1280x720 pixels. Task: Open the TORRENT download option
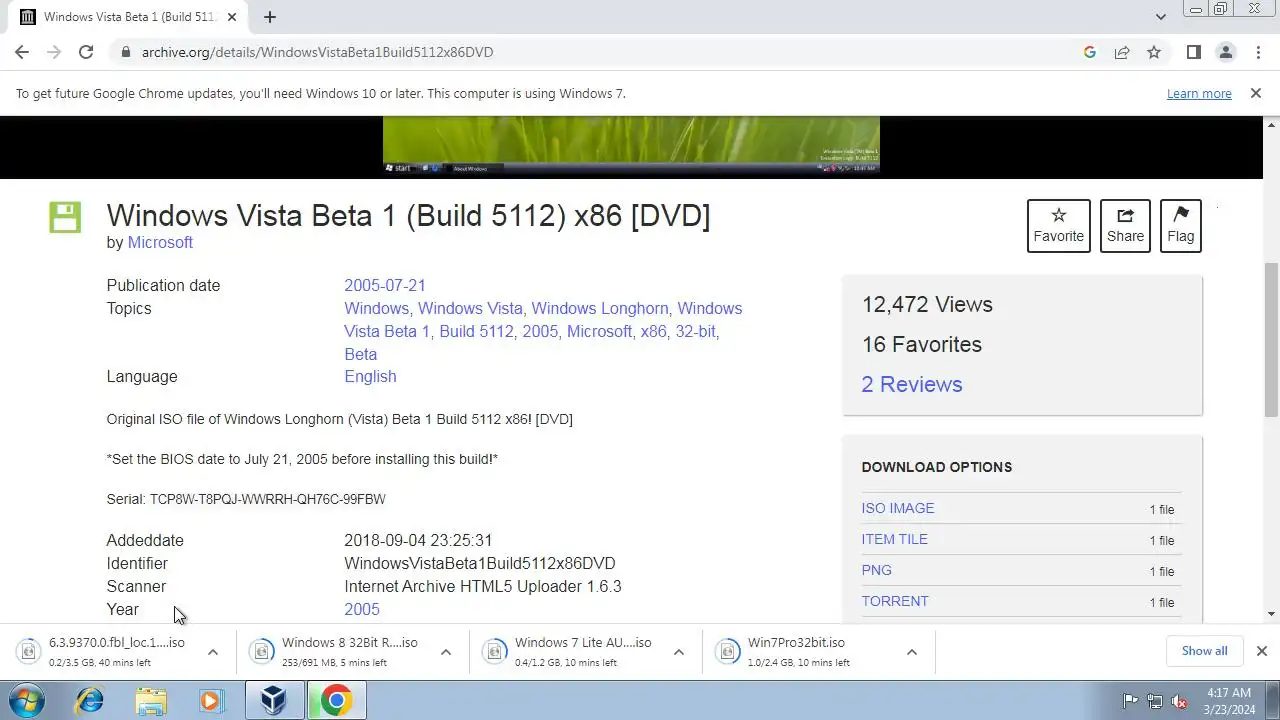point(895,601)
